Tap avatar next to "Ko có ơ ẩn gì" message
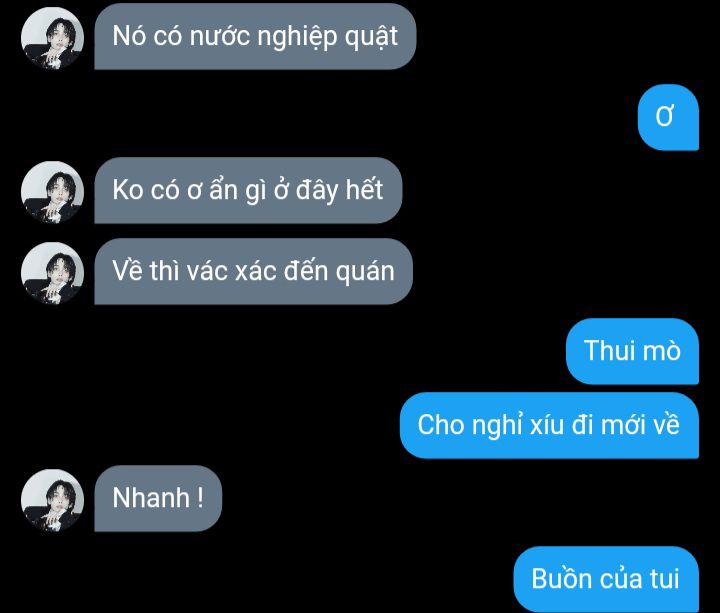The width and height of the screenshot is (720, 613). click(52, 192)
